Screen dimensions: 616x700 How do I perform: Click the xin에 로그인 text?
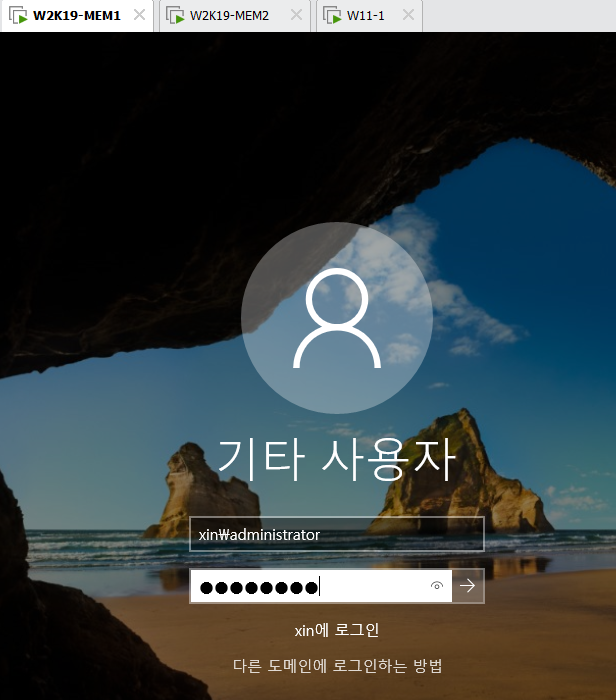[337, 630]
